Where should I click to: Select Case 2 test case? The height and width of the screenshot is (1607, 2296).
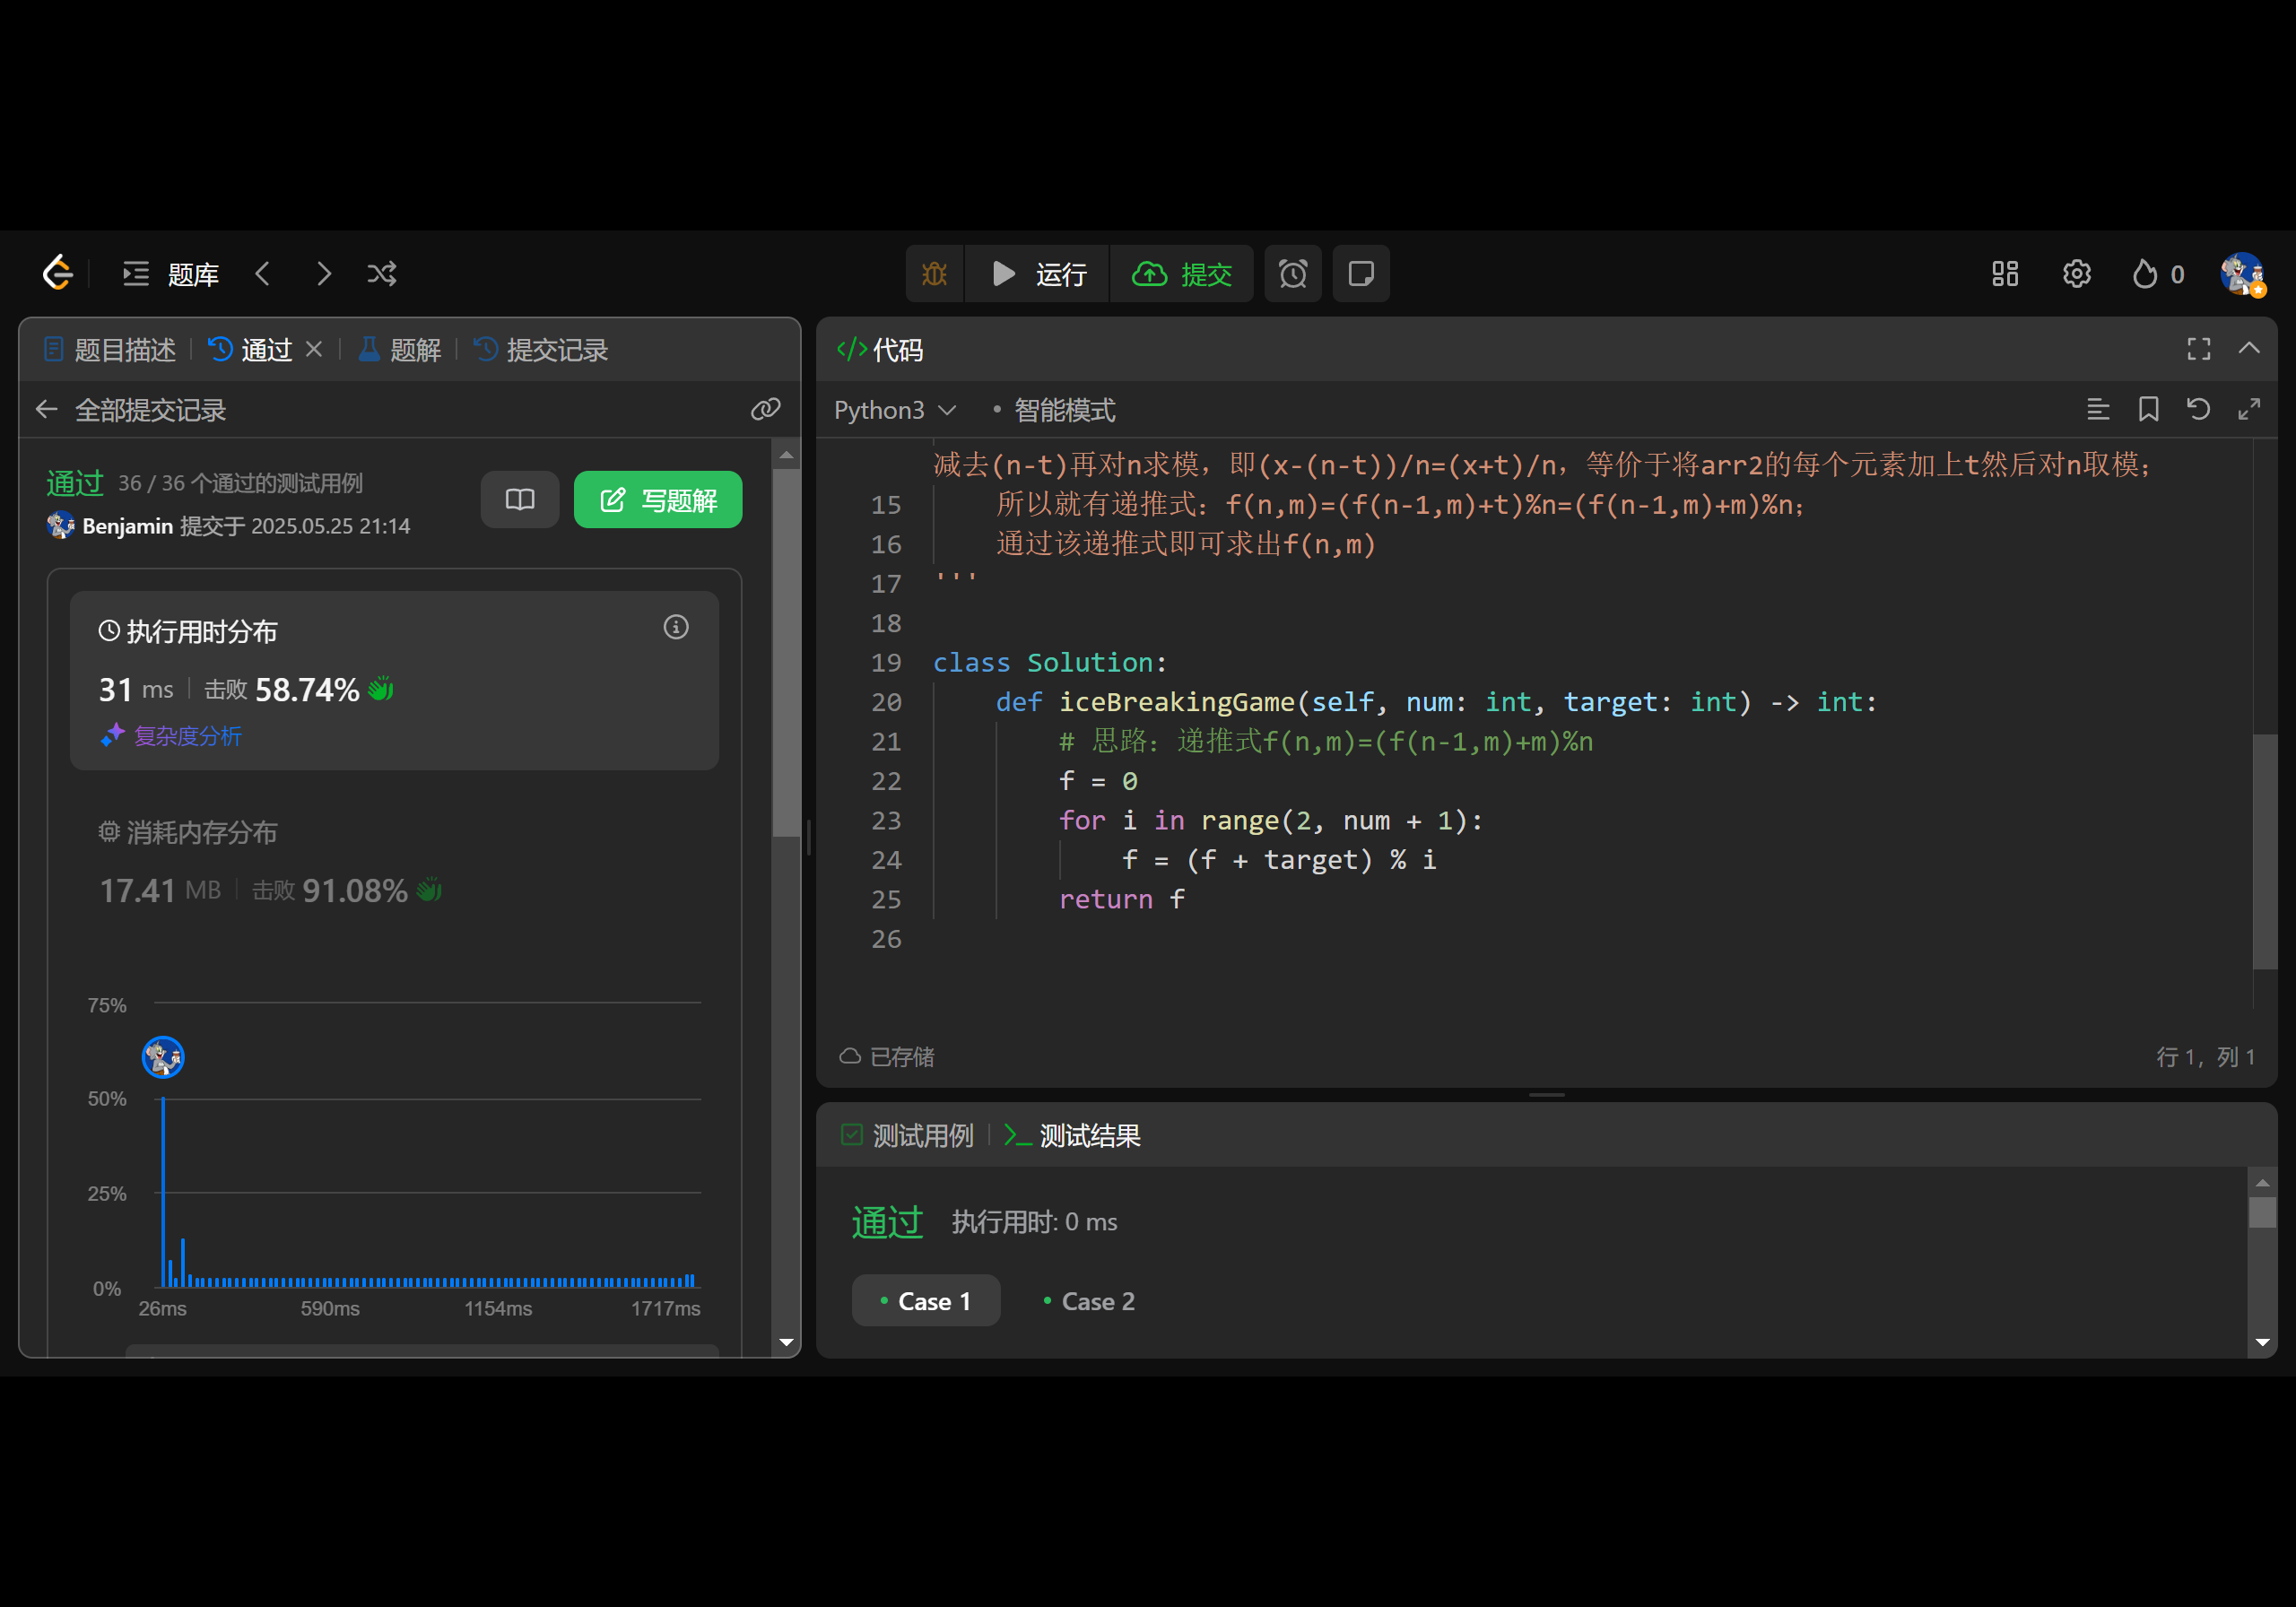click(x=1088, y=1301)
